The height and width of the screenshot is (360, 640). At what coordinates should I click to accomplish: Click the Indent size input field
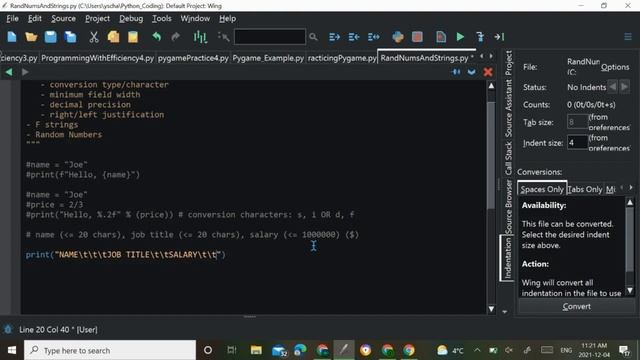pyautogui.click(x=577, y=143)
